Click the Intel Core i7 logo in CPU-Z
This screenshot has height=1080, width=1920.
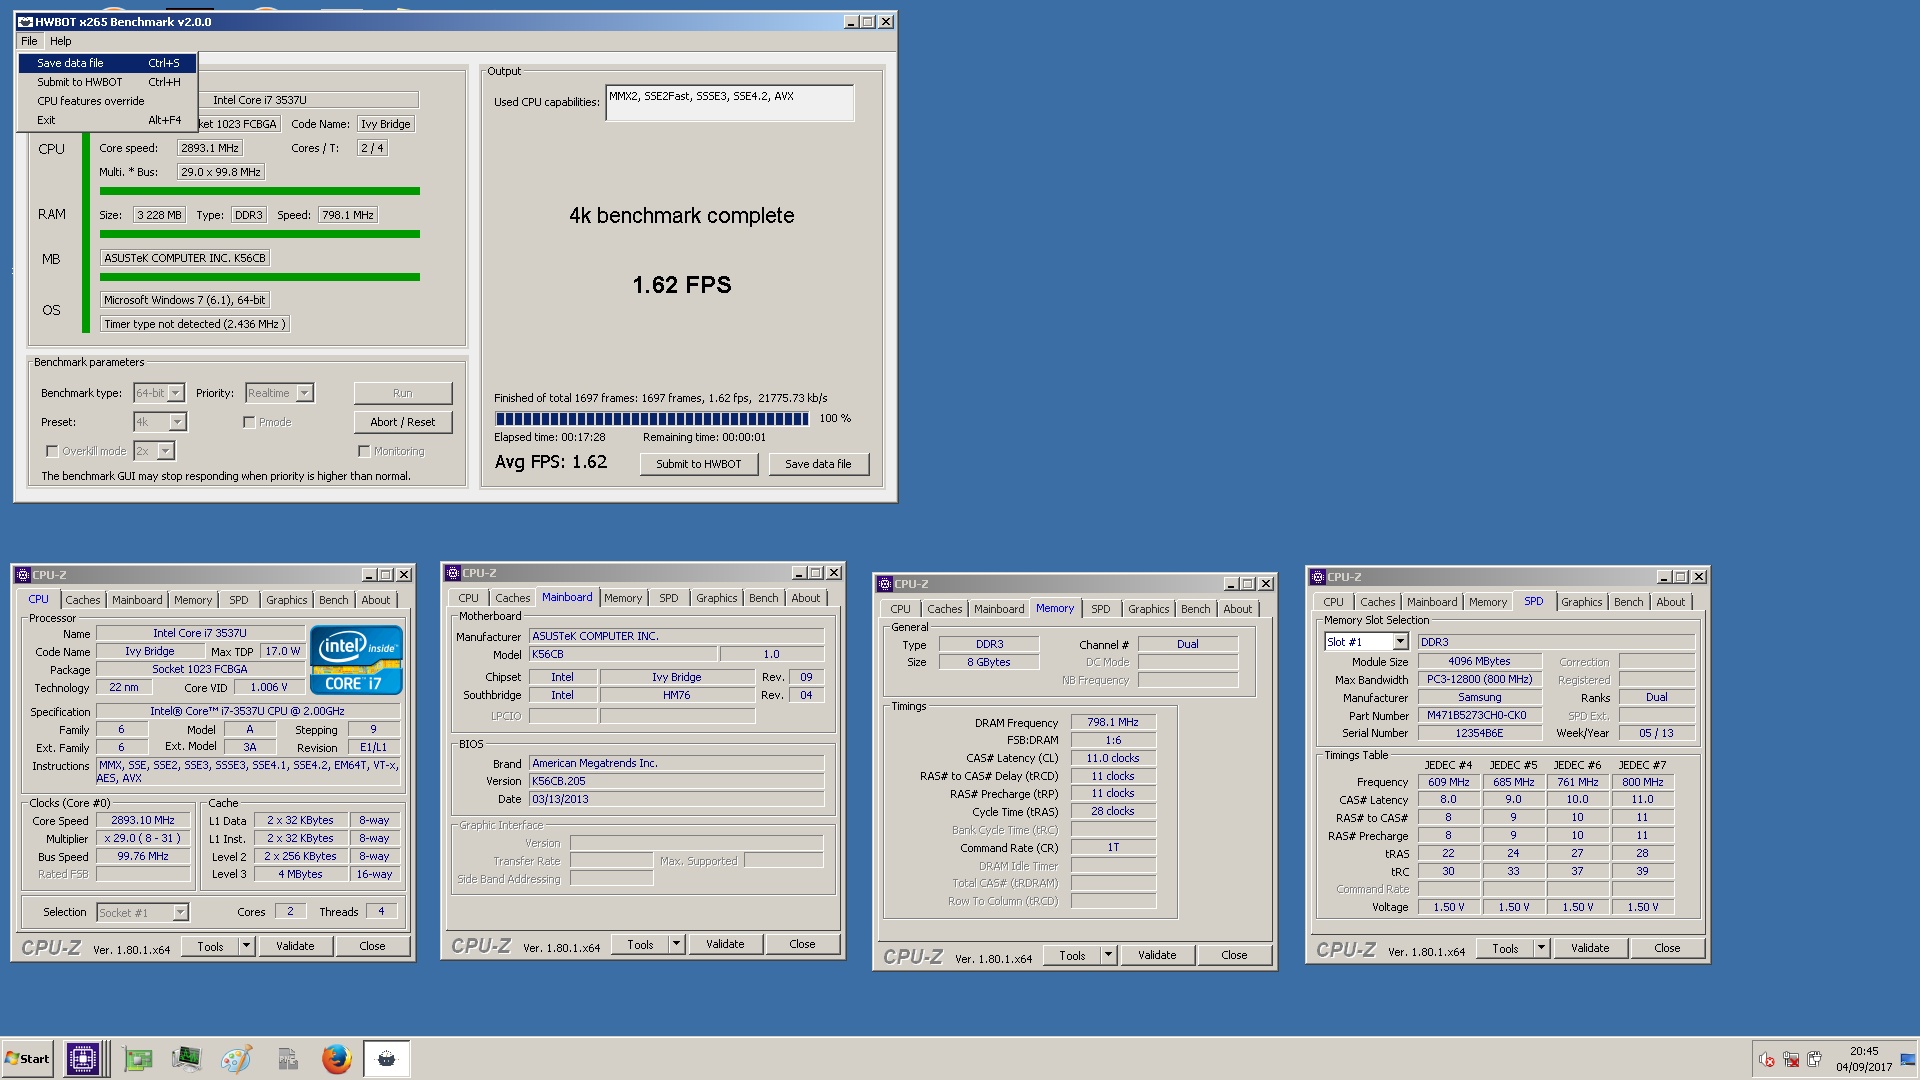coord(356,659)
